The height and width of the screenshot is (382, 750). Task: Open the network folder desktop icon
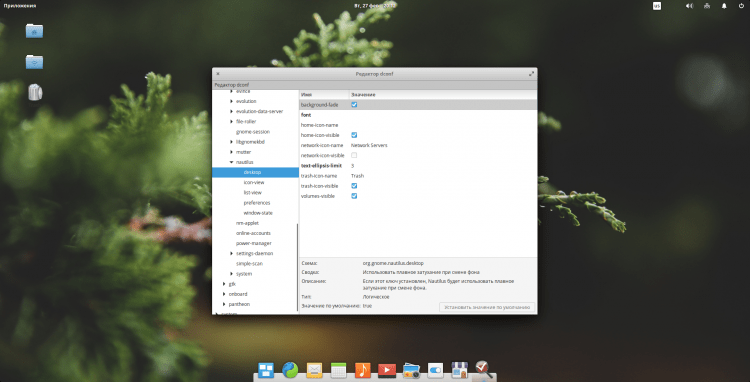(34, 61)
